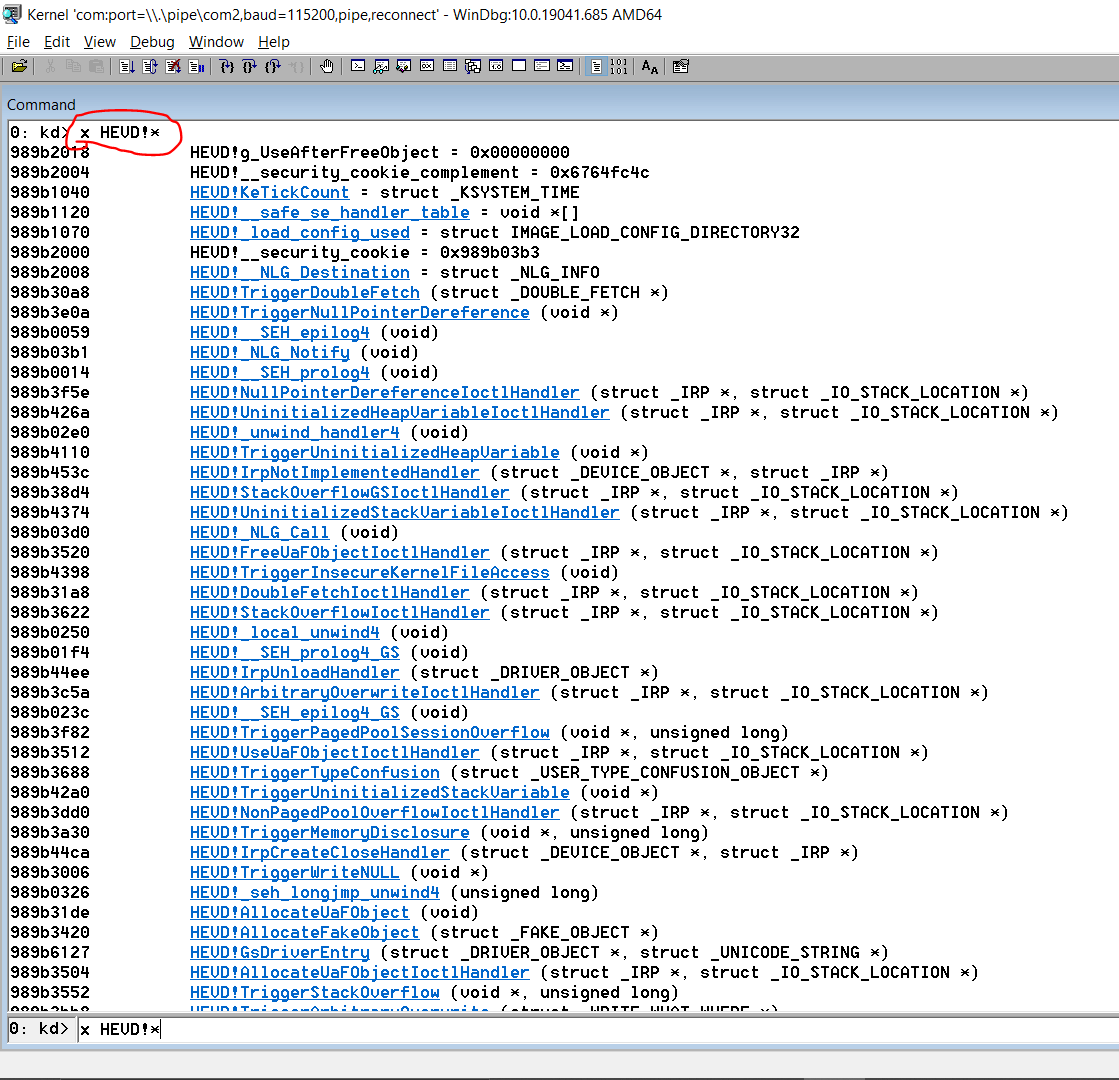The height and width of the screenshot is (1080, 1119).
Task: Open the HEVD!GsDriverEntry symbol link
Action: 280,952
